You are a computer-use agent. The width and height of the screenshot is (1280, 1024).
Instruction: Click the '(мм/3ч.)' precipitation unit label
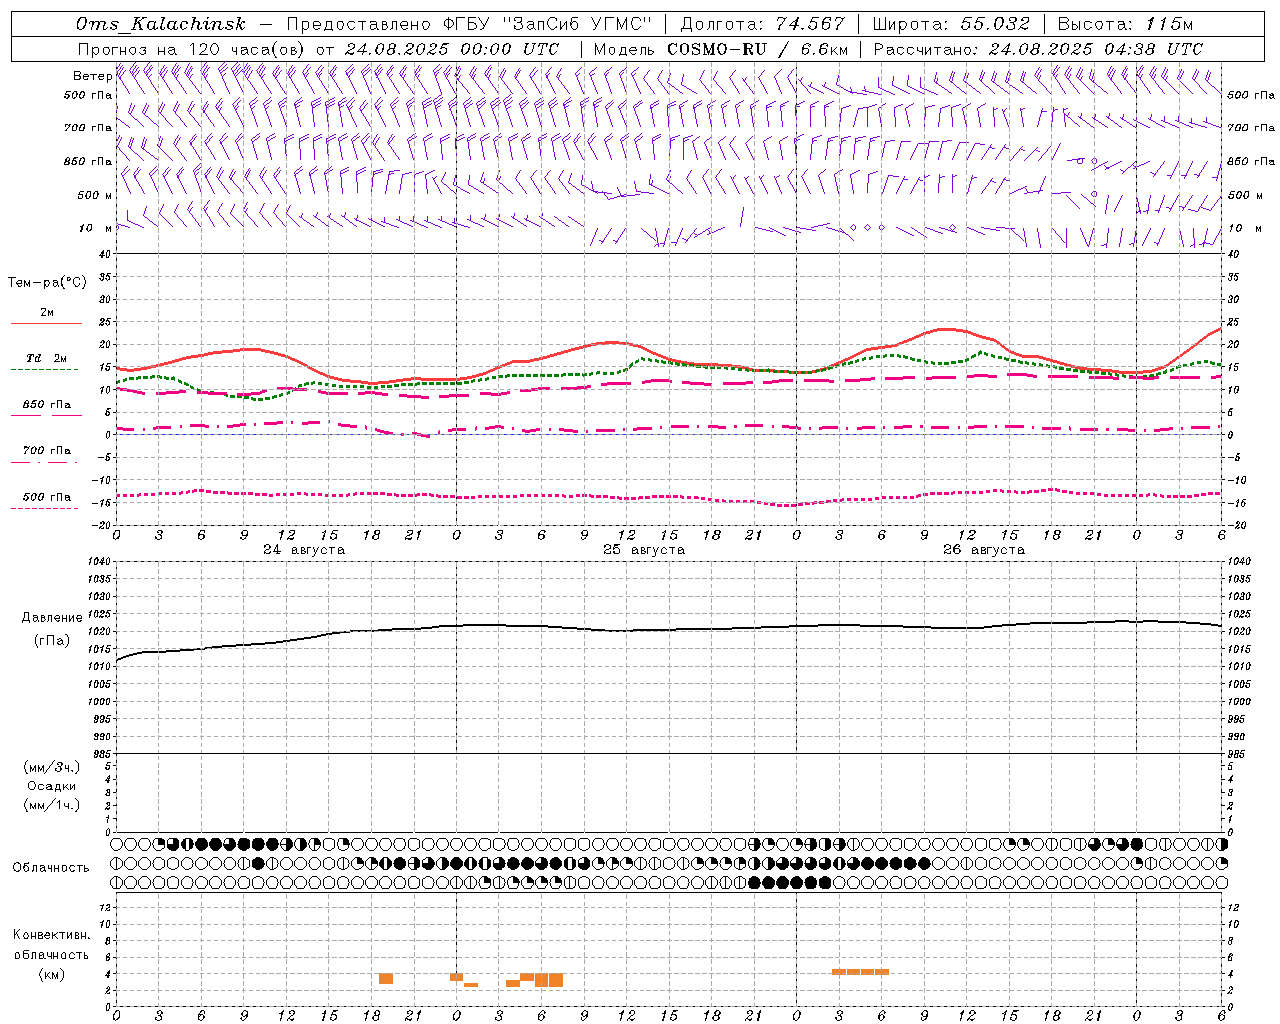click(52, 767)
